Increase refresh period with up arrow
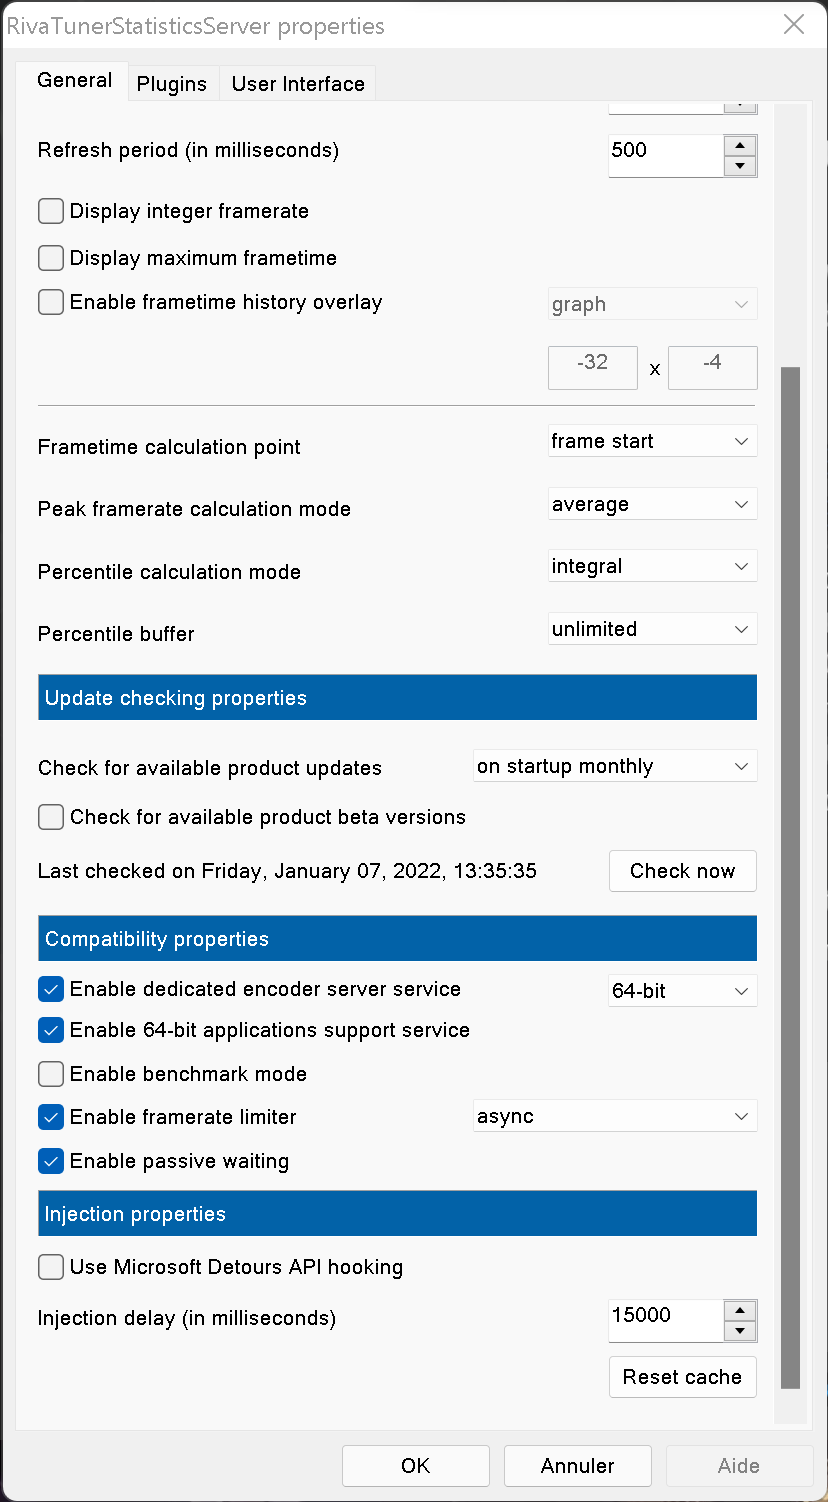 click(739, 144)
